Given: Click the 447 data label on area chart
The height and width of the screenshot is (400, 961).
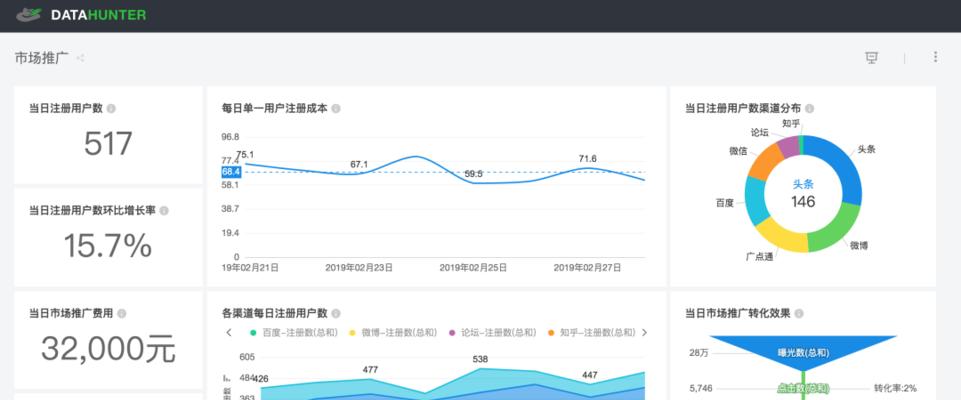Looking at the screenshot, I should pos(590,375).
